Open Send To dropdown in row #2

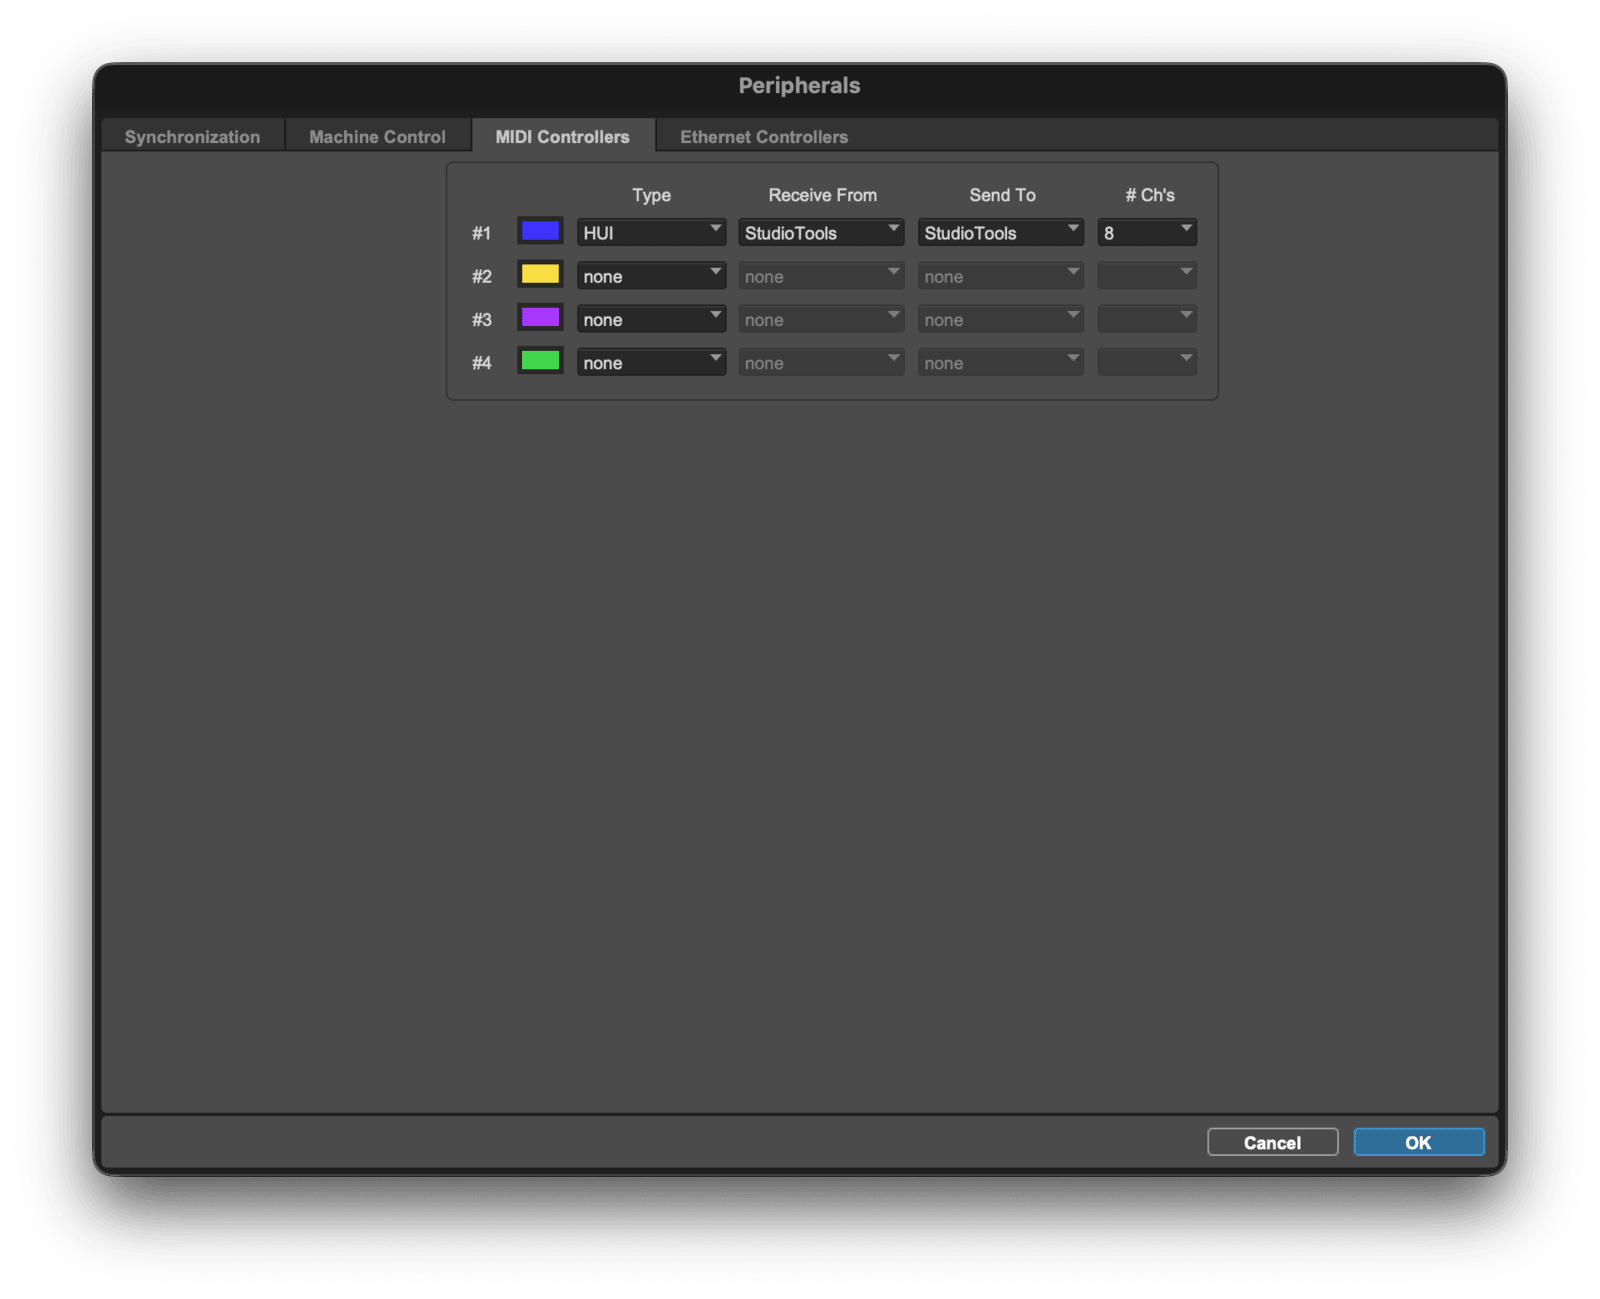point(1000,276)
